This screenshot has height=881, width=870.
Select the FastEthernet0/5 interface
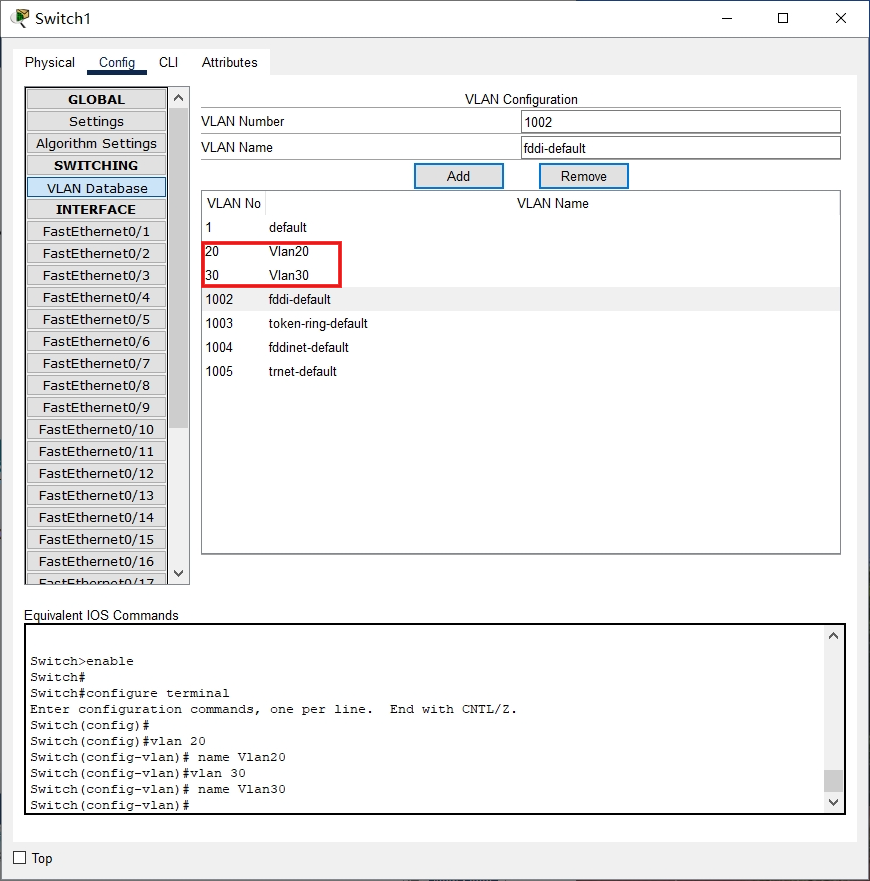[96, 319]
